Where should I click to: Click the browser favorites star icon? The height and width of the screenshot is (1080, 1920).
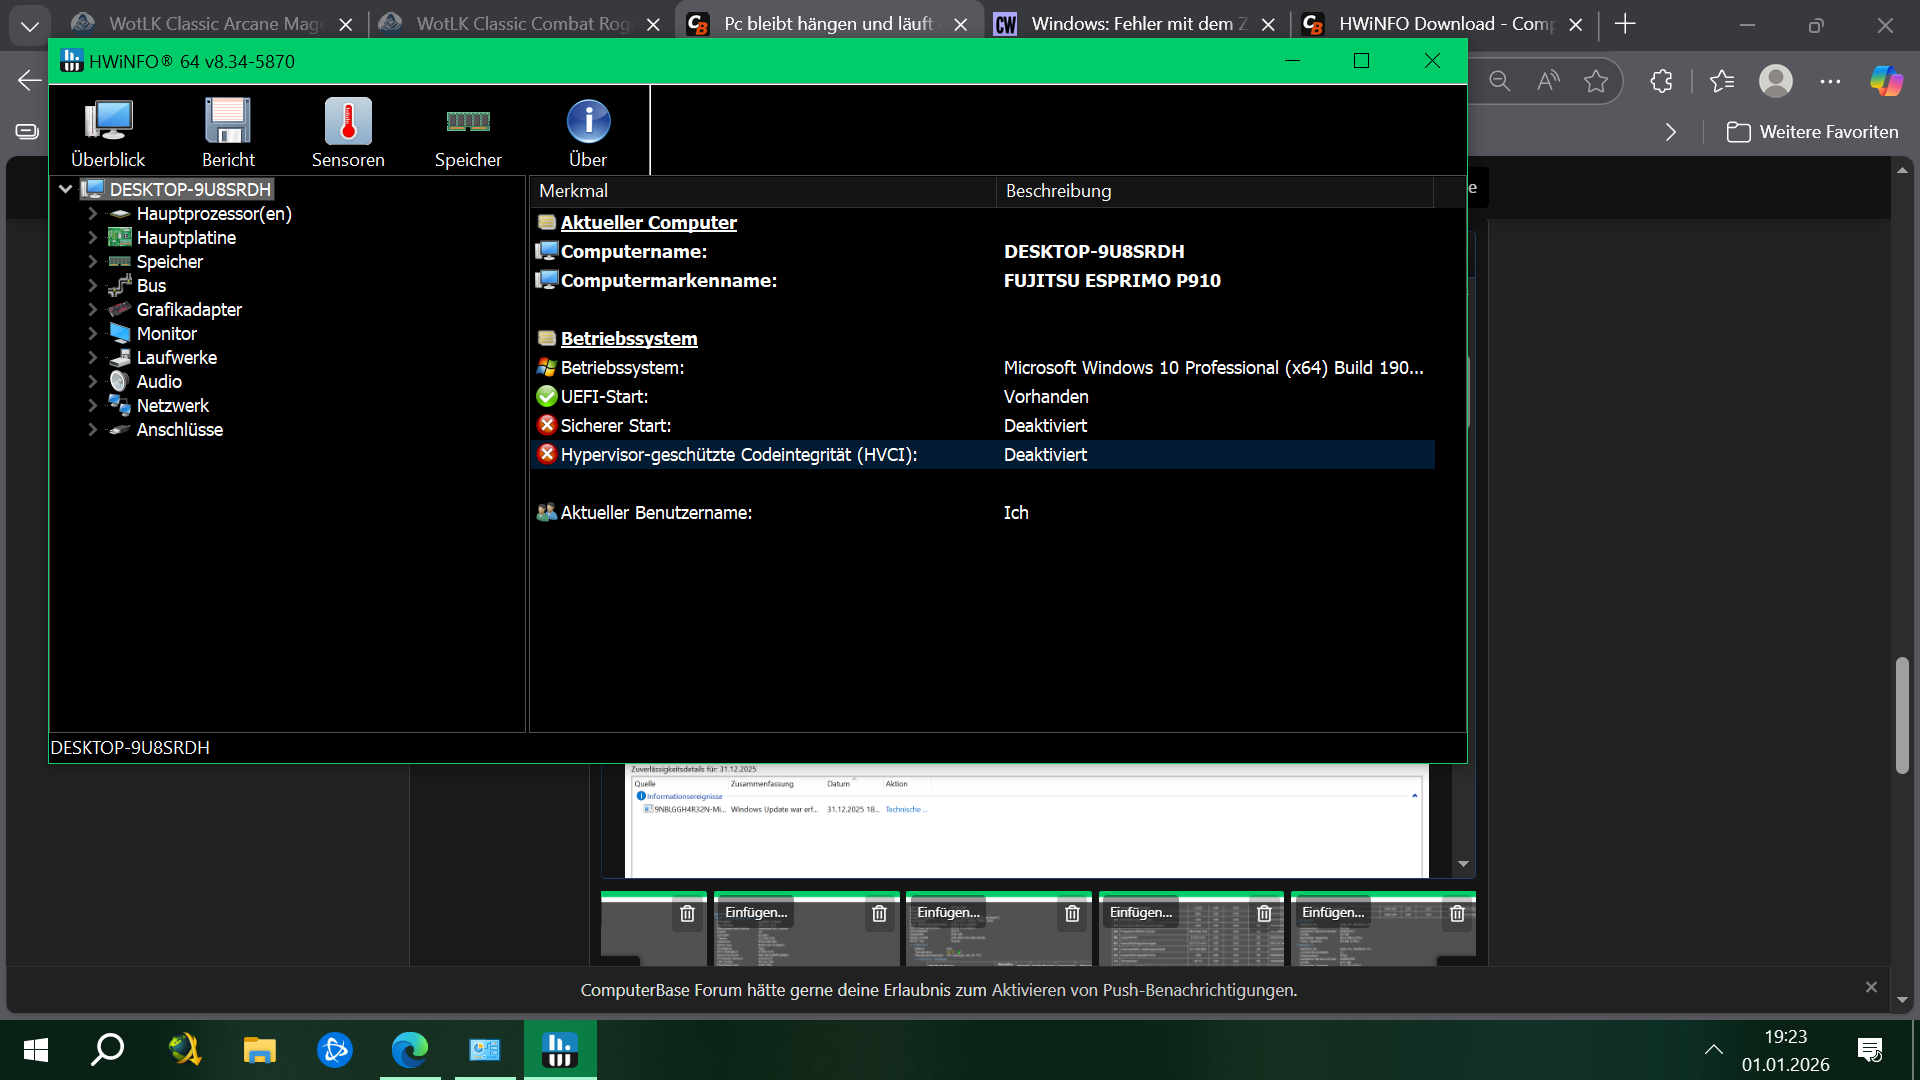tap(1596, 81)
